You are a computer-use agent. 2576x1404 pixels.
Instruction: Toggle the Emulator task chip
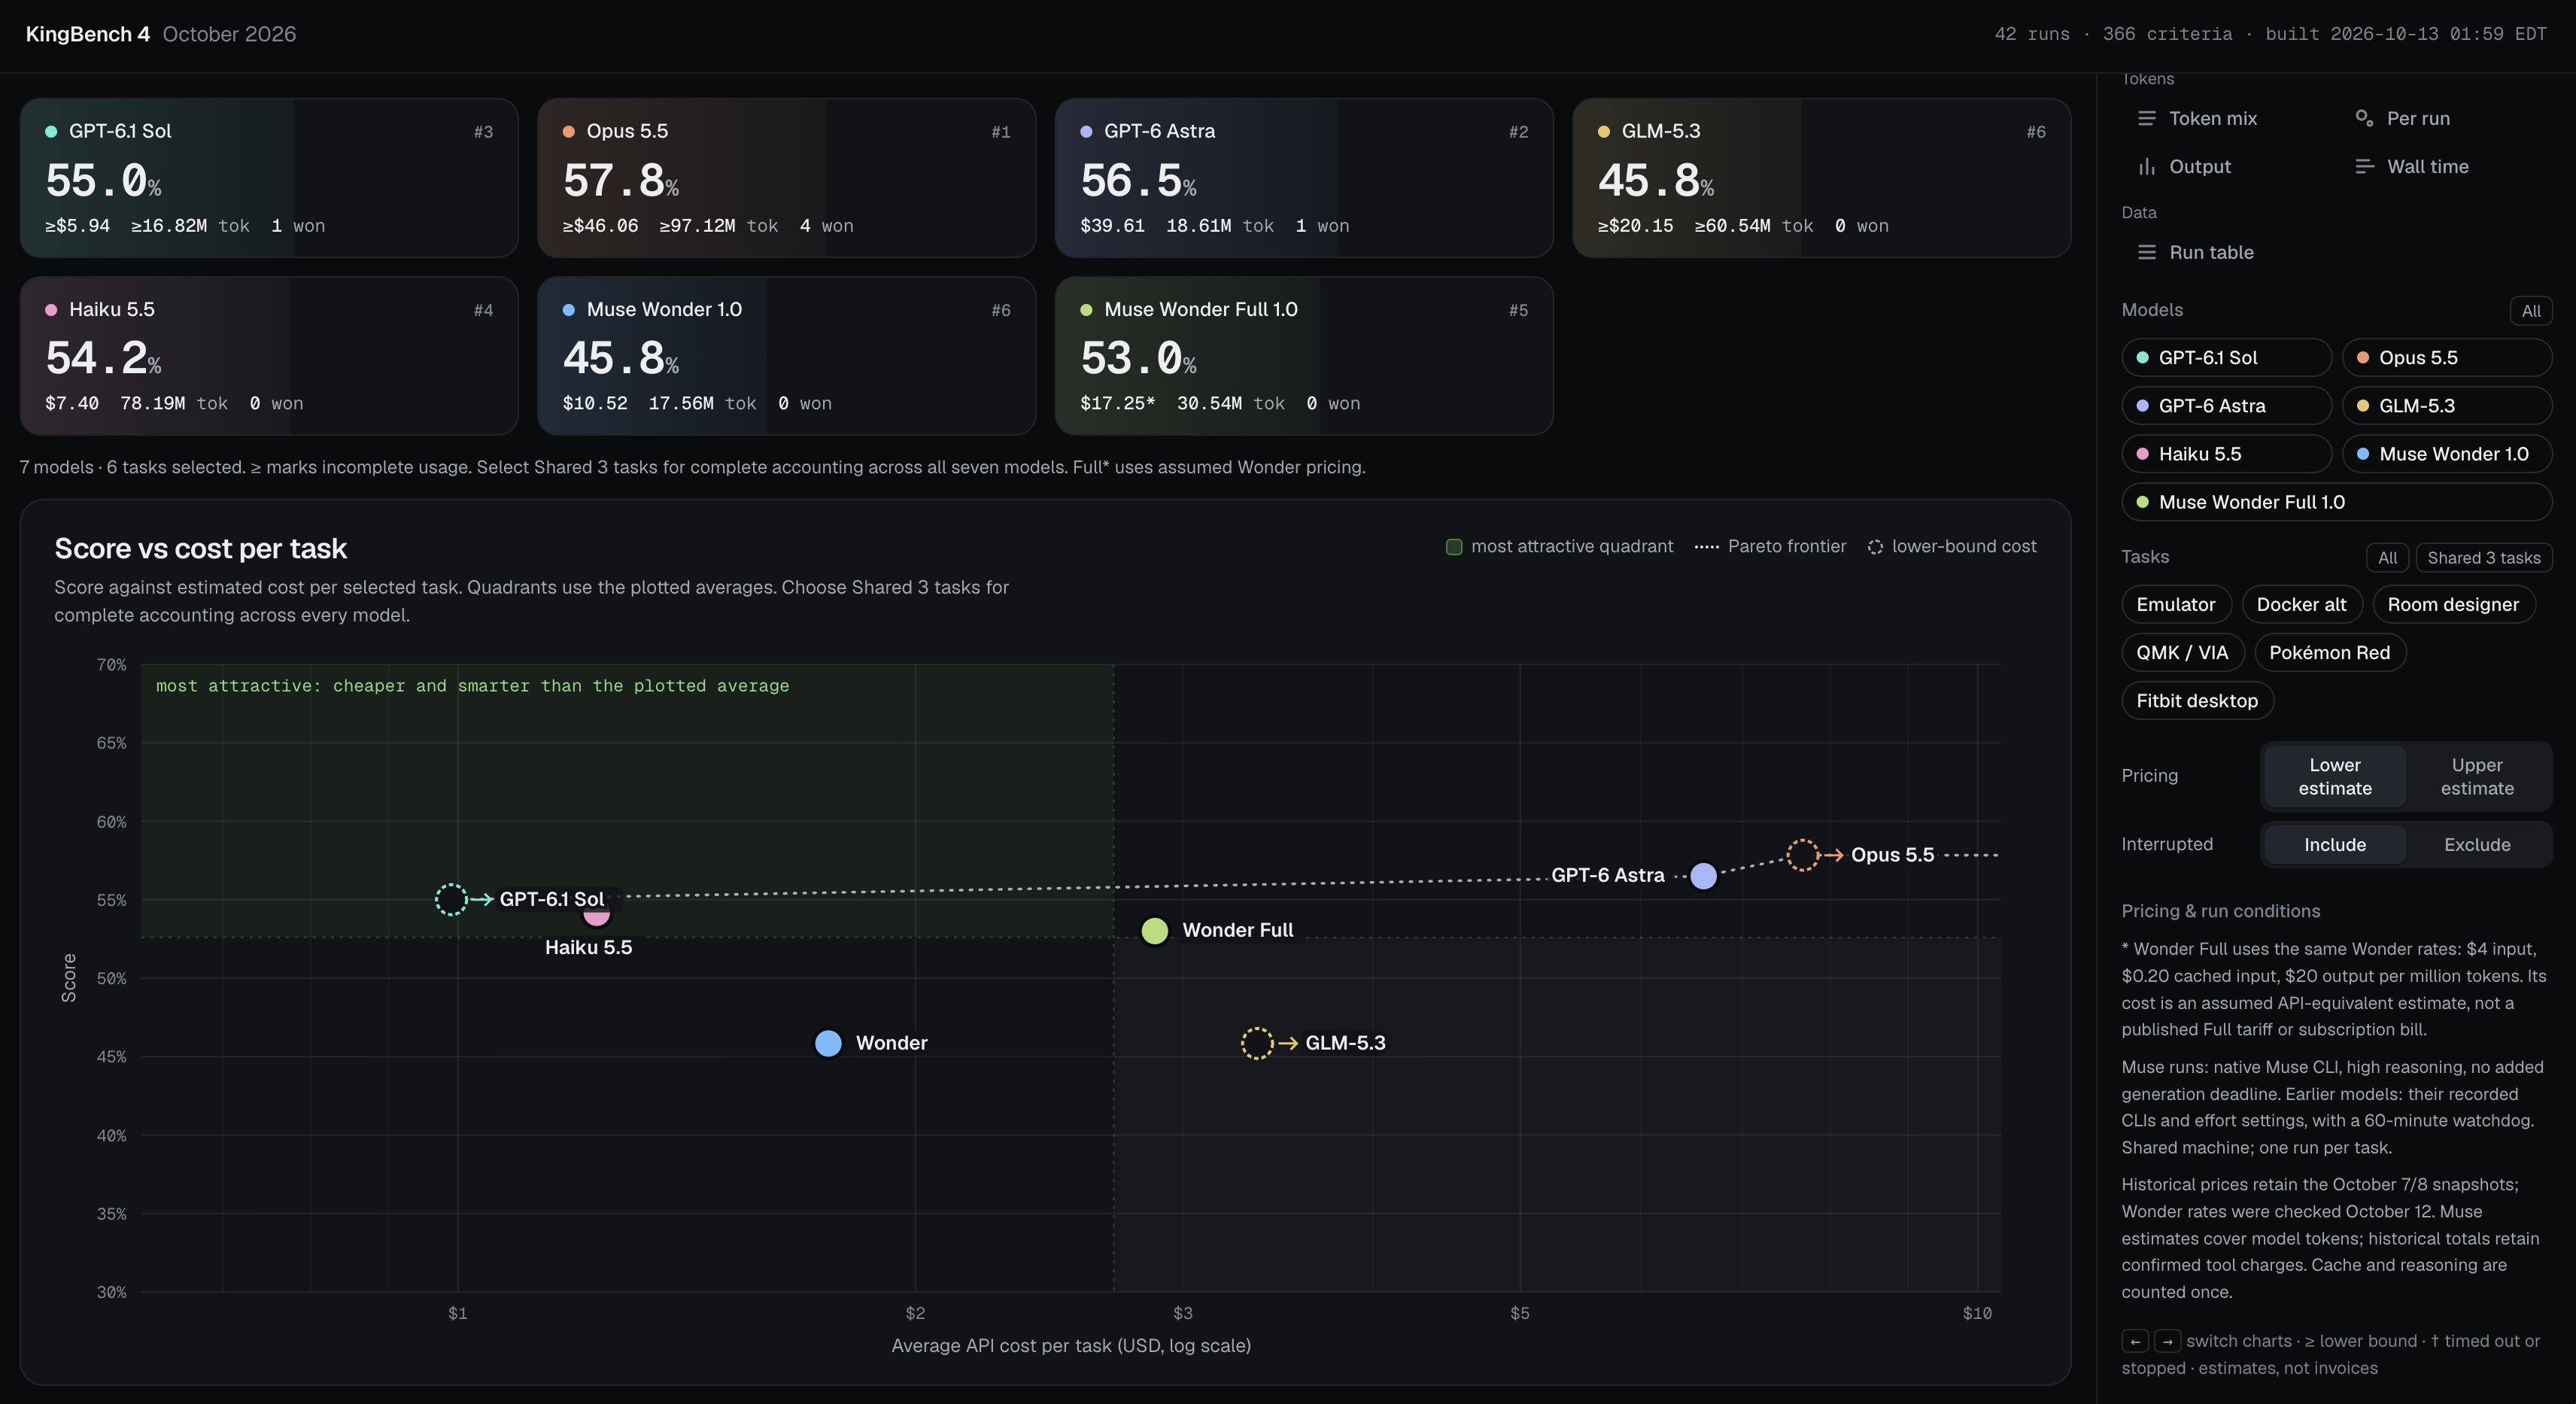pyautogui.click(x=2176, y=604)
